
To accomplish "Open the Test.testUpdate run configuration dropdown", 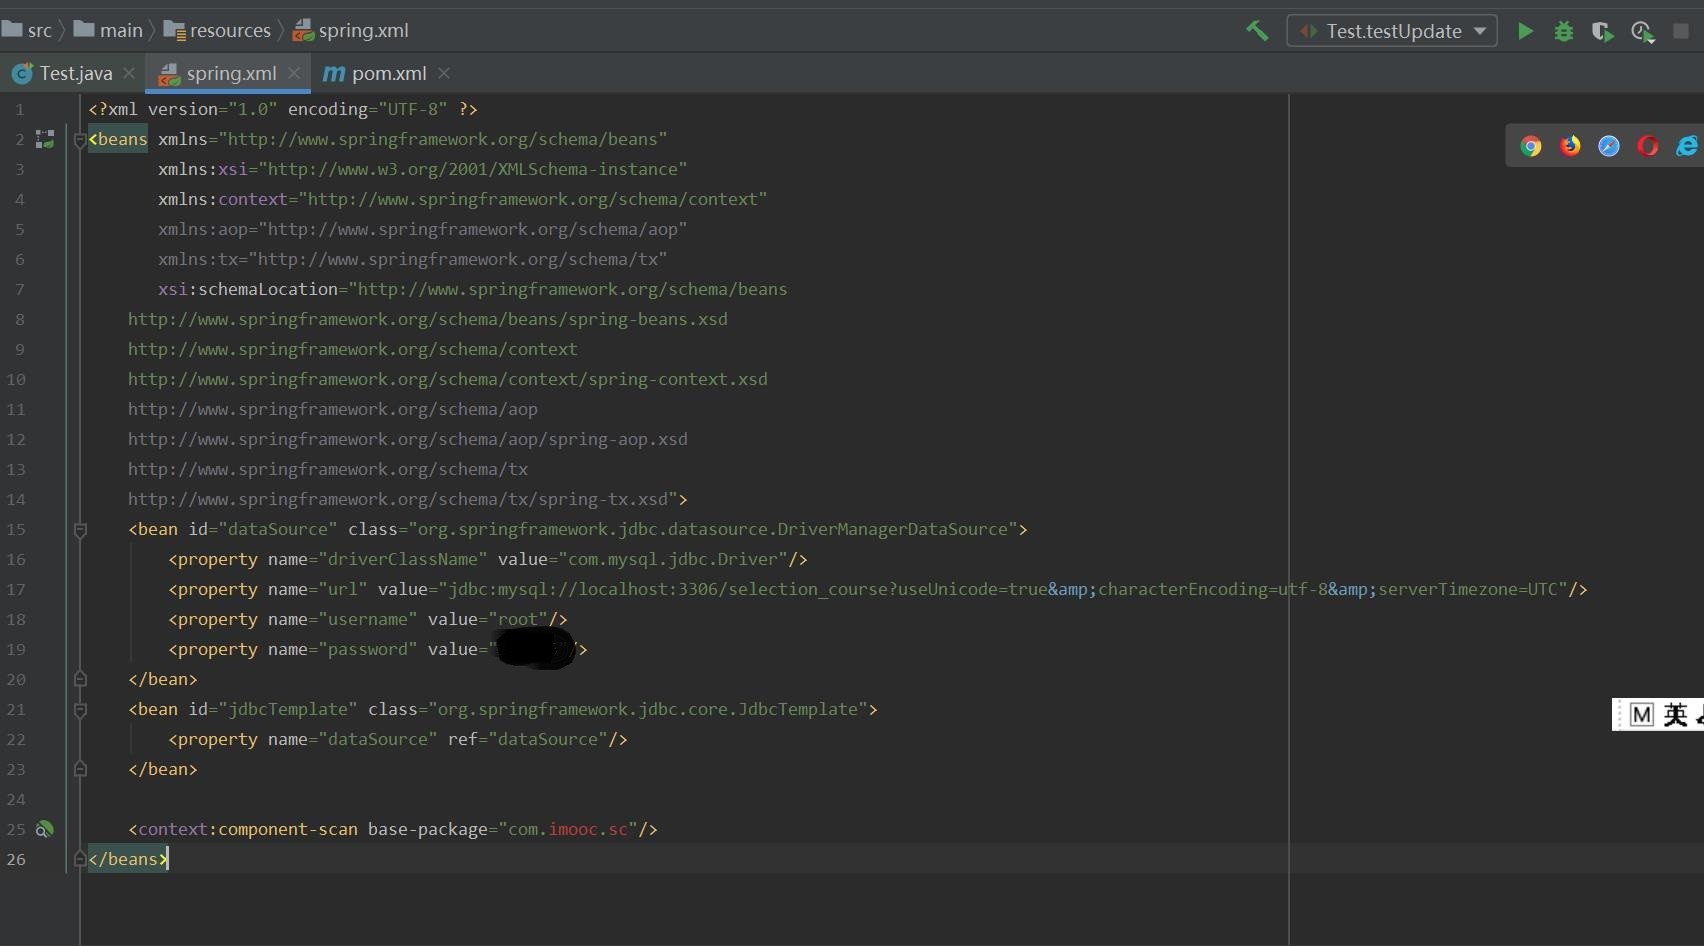I will [x=1392, y=31].
